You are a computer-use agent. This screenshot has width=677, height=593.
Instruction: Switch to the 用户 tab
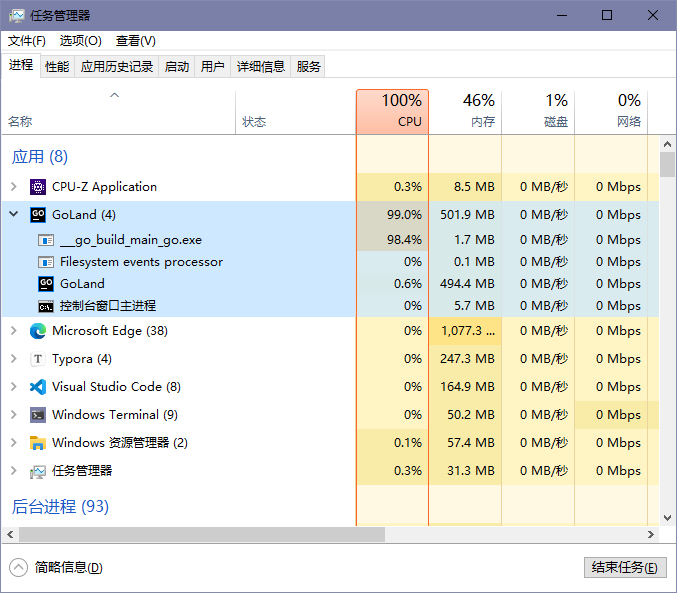pos(213,67)
